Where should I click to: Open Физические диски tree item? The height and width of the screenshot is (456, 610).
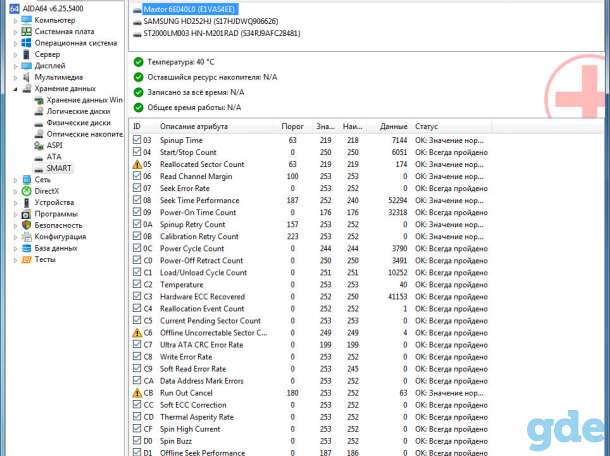[79, 123]
